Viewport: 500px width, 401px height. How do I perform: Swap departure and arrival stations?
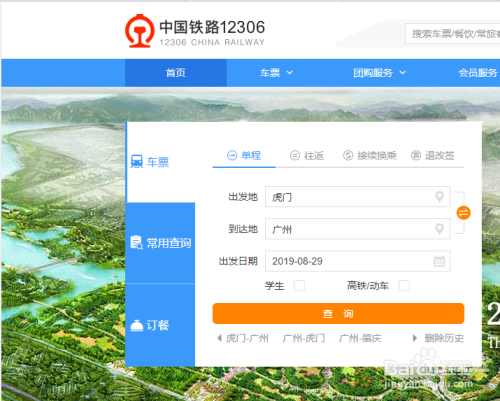(x=463, y=213)
